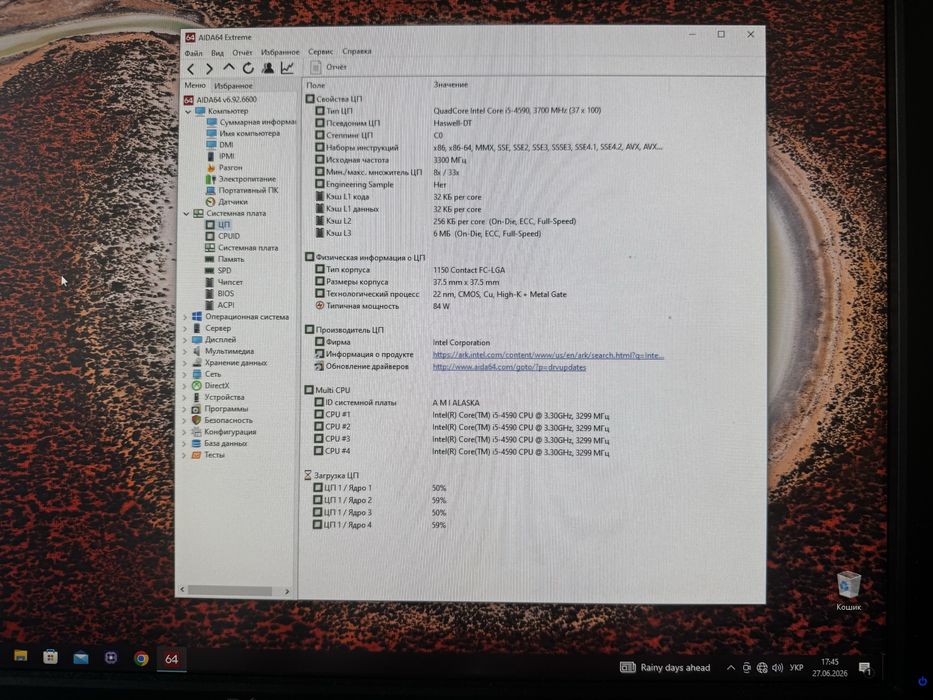Image resolution: width=933 pixels, height=700 pixels.
Task: Select the Память memory module icon
Action: coord(209,260)
